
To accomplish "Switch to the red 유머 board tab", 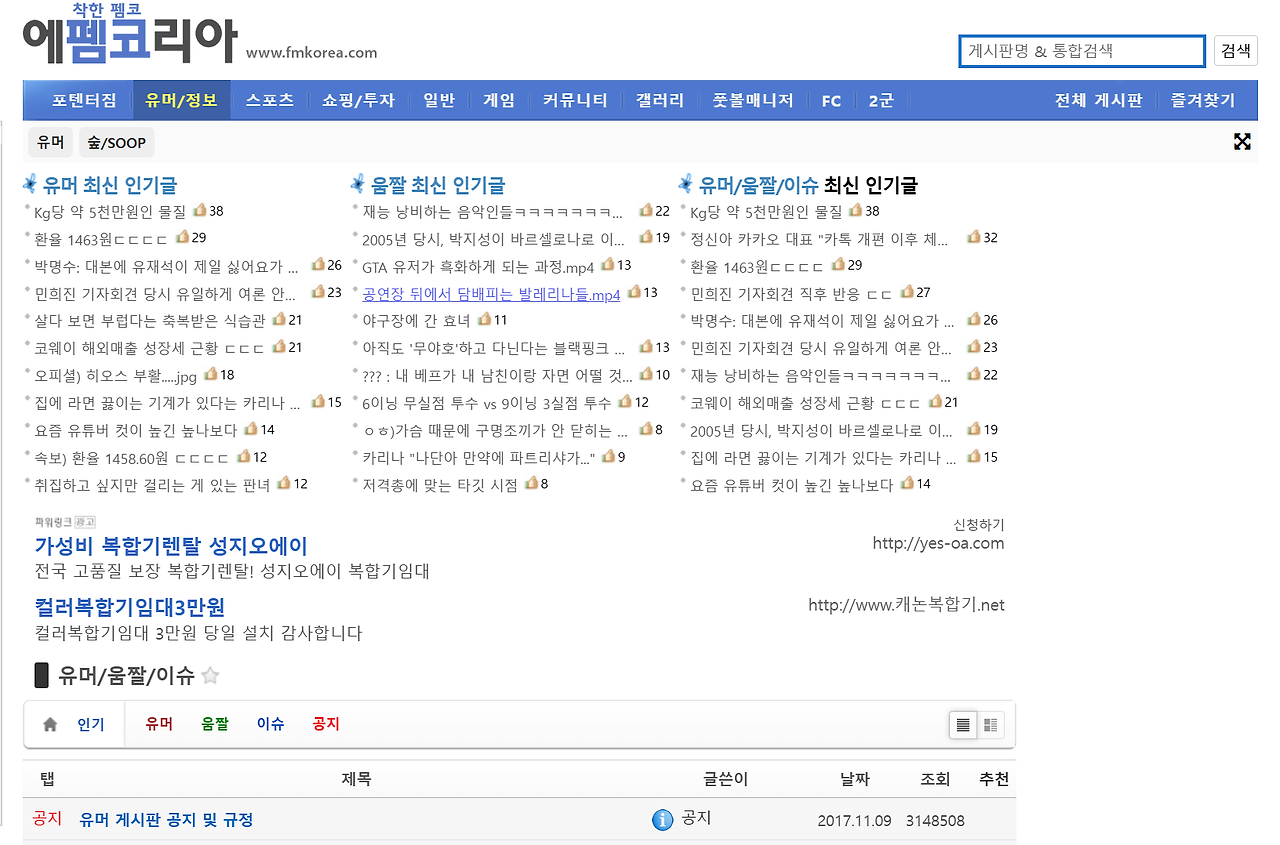I will tap(159, 724).
